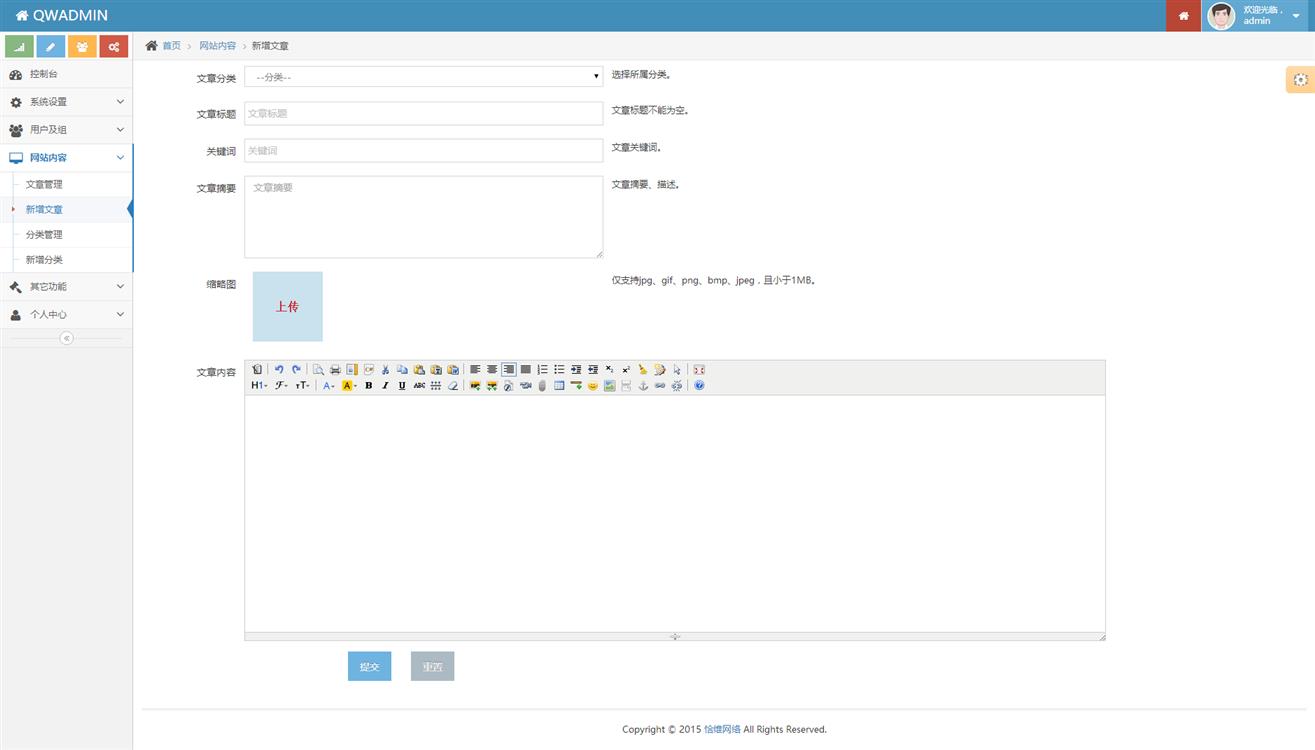Screen dimensions: 1315x750
Task: Click the 文章标题 title input field
Action: (423, 113)
